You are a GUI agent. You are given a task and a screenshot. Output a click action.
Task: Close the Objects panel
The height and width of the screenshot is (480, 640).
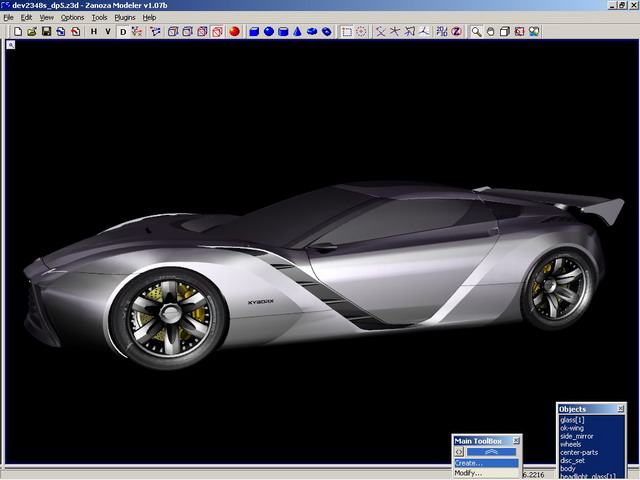621,409
